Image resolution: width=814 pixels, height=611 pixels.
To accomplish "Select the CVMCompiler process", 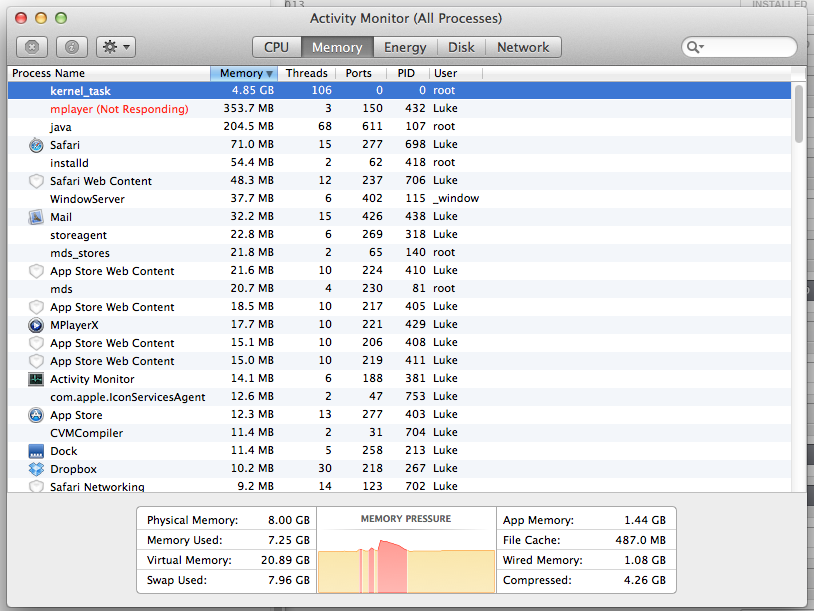I will coord(399,433).
